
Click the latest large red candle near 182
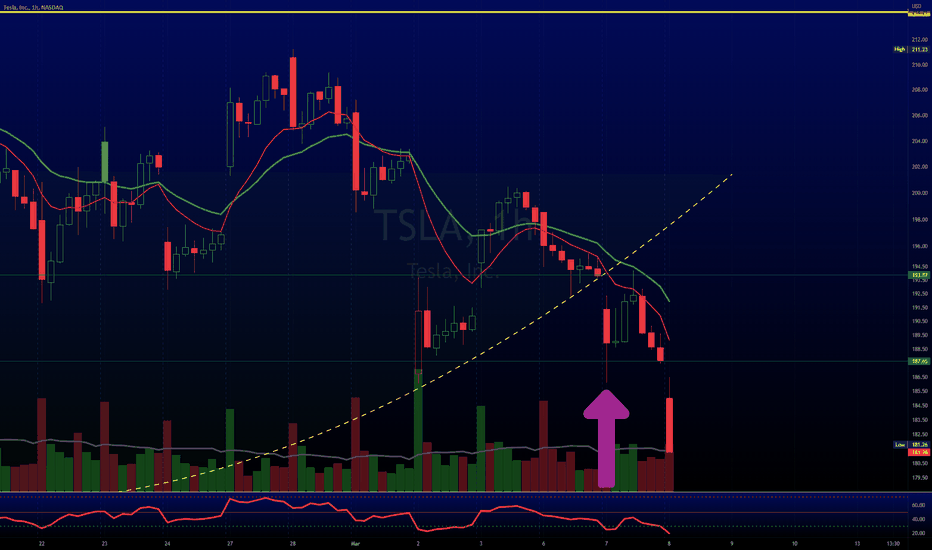[669, 425]
